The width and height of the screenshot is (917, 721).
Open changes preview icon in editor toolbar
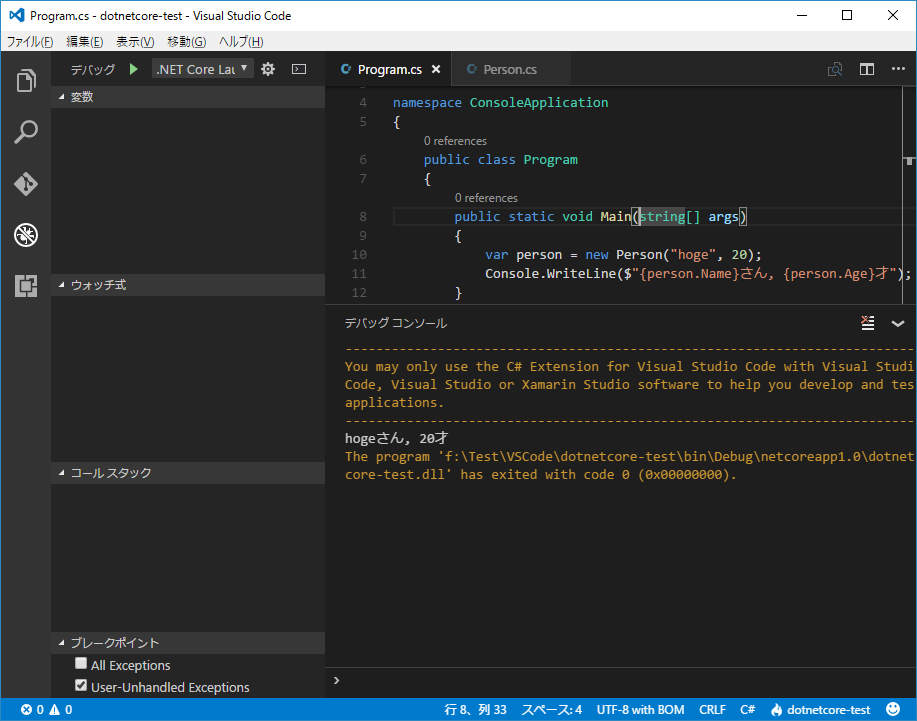[835, 69]
